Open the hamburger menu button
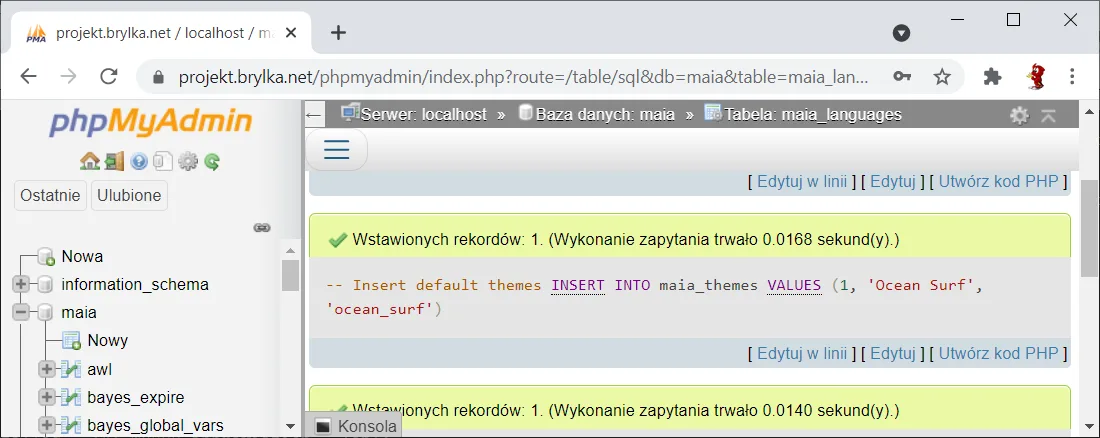 (336, 150)
